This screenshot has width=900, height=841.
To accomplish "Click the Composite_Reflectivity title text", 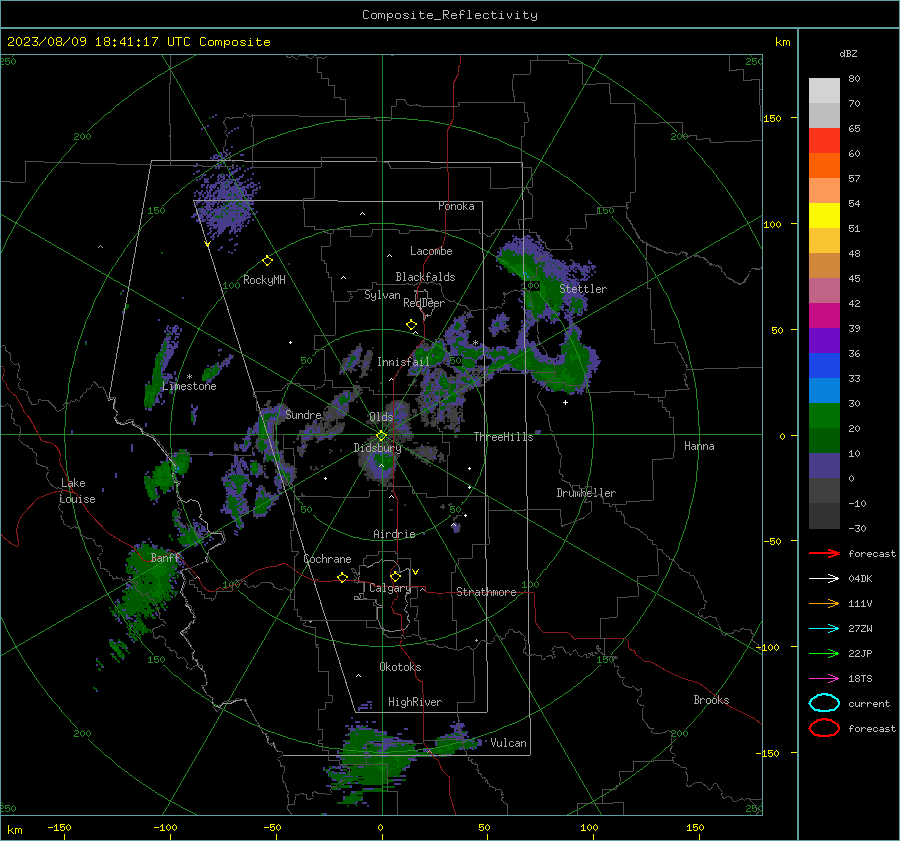I will [450, 15].
